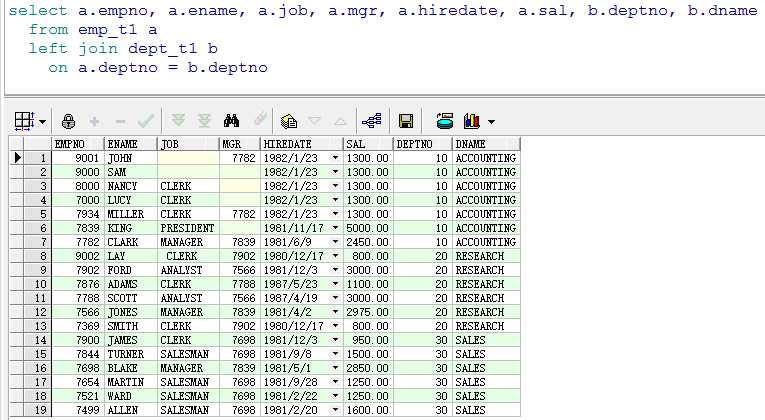
Task: Click the MGR column header
Action: pos(240,144)
